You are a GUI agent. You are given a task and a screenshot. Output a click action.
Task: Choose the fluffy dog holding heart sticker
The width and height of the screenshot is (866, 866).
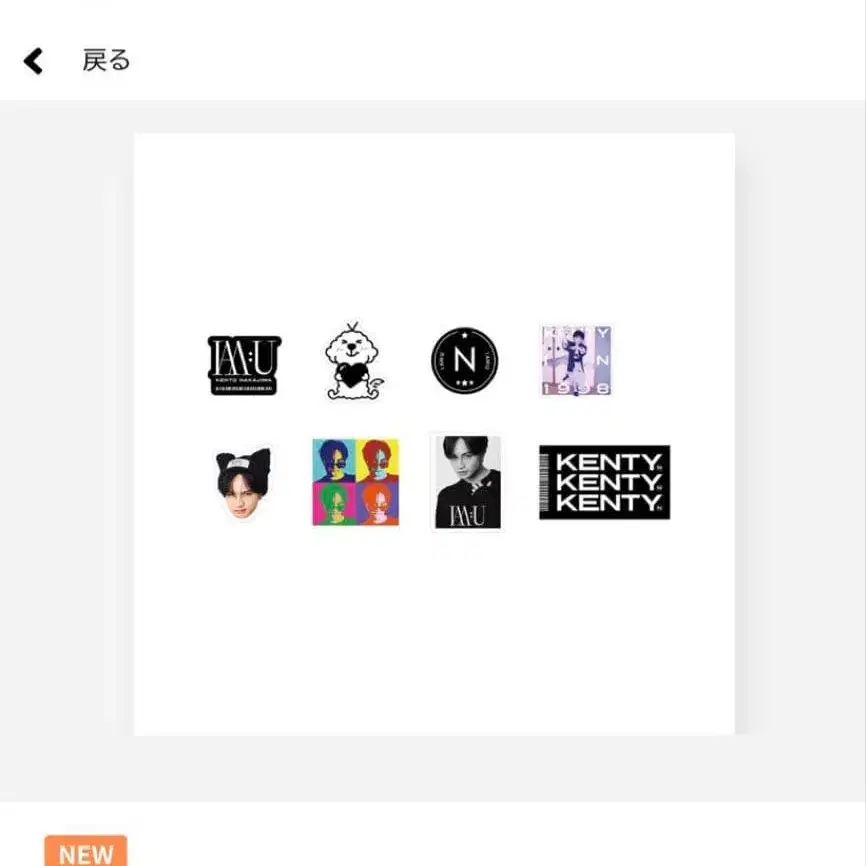353,361
